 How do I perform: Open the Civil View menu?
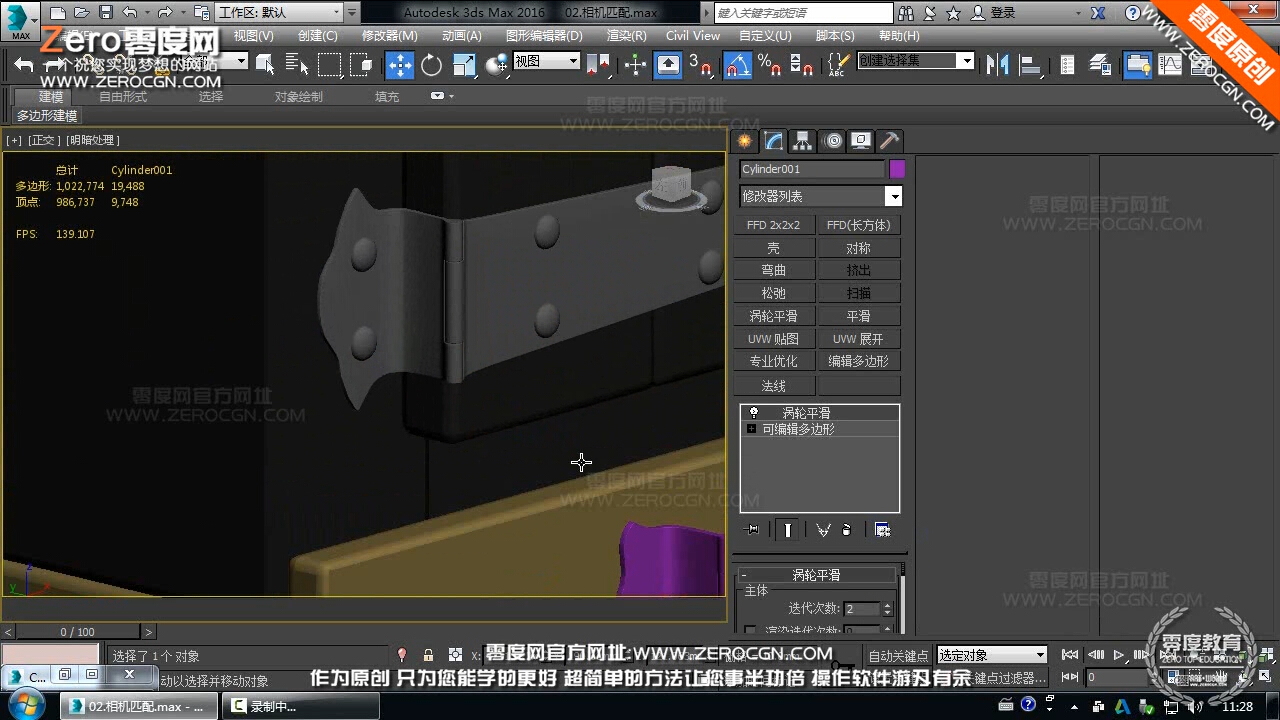tap(693, 35)
